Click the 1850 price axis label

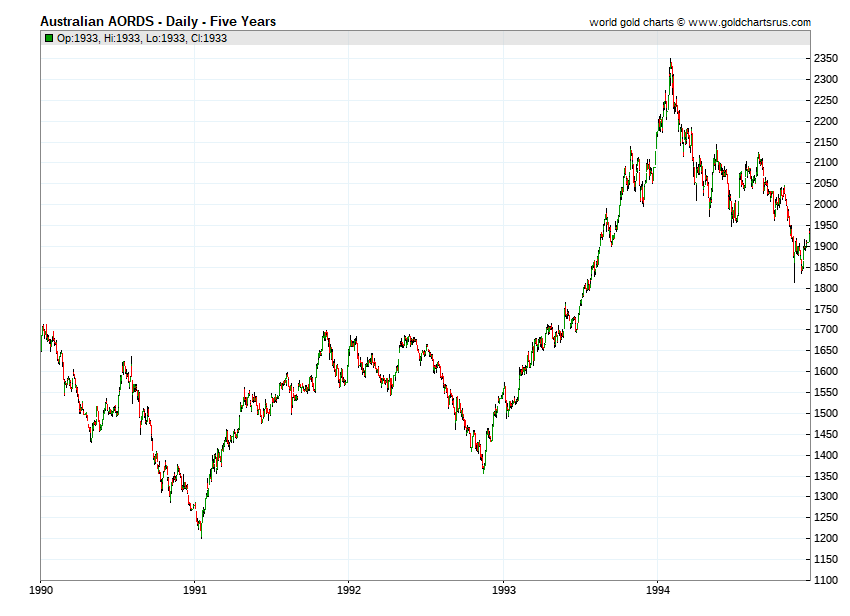click(826, 267)
